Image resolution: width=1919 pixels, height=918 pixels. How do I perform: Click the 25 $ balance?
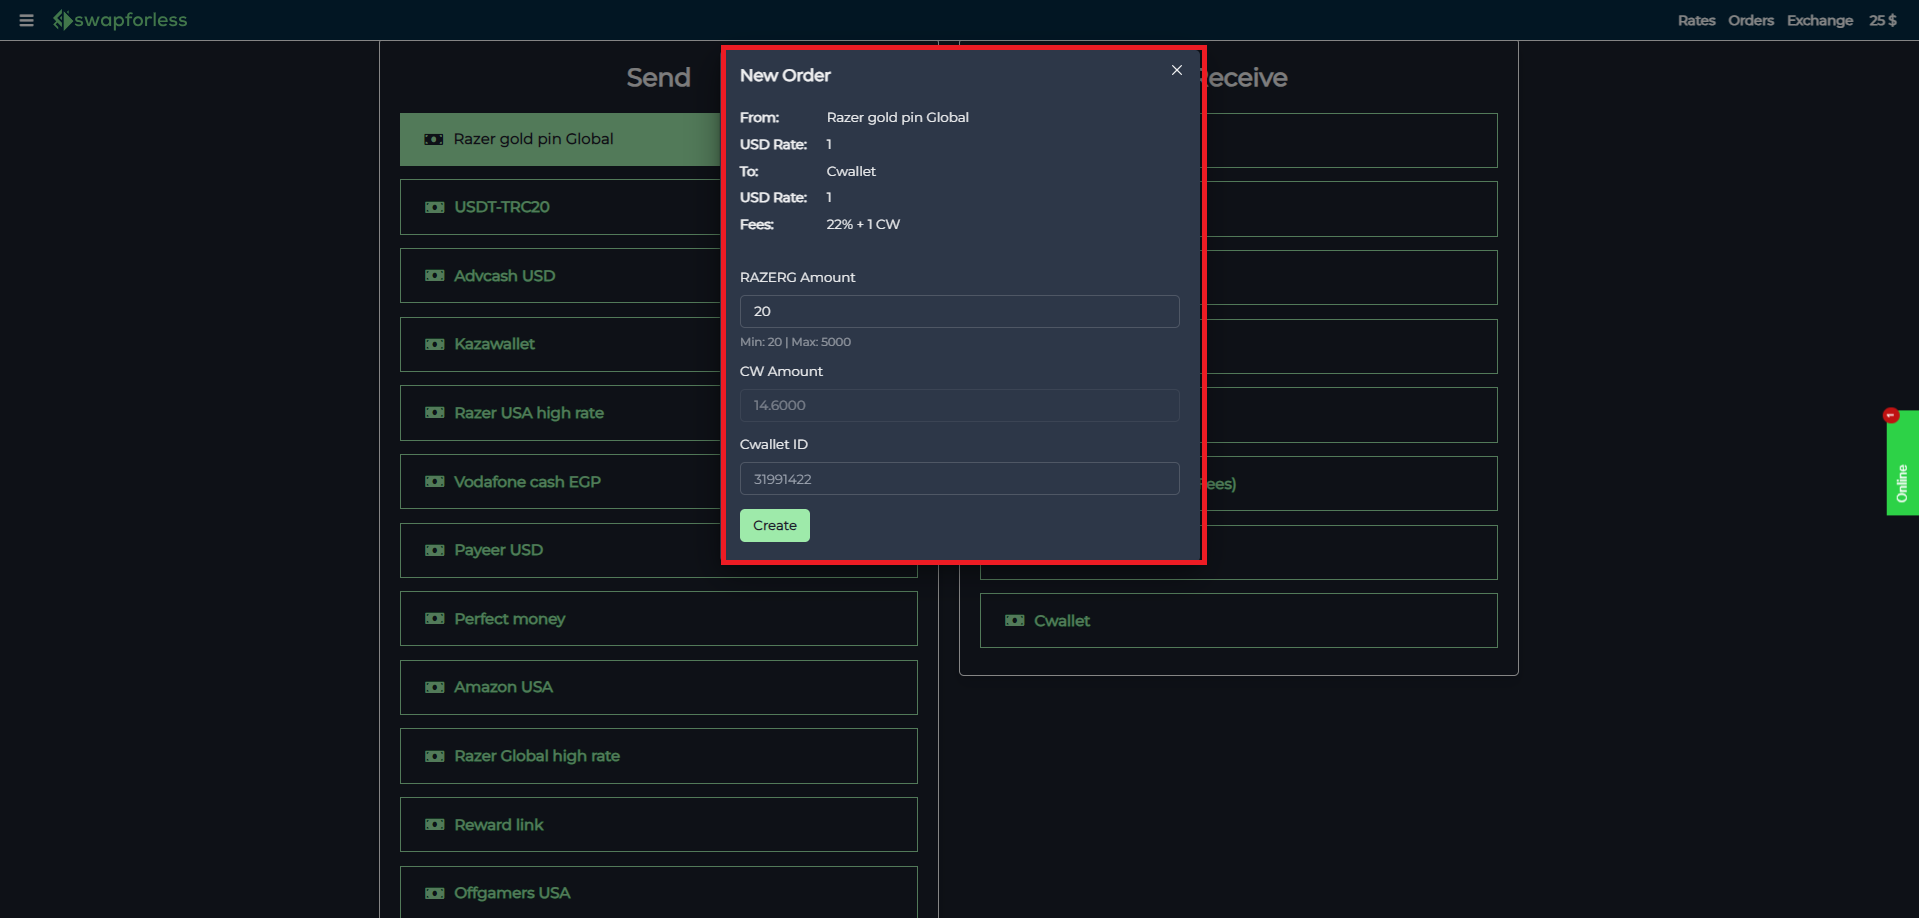pos(1883,20)
